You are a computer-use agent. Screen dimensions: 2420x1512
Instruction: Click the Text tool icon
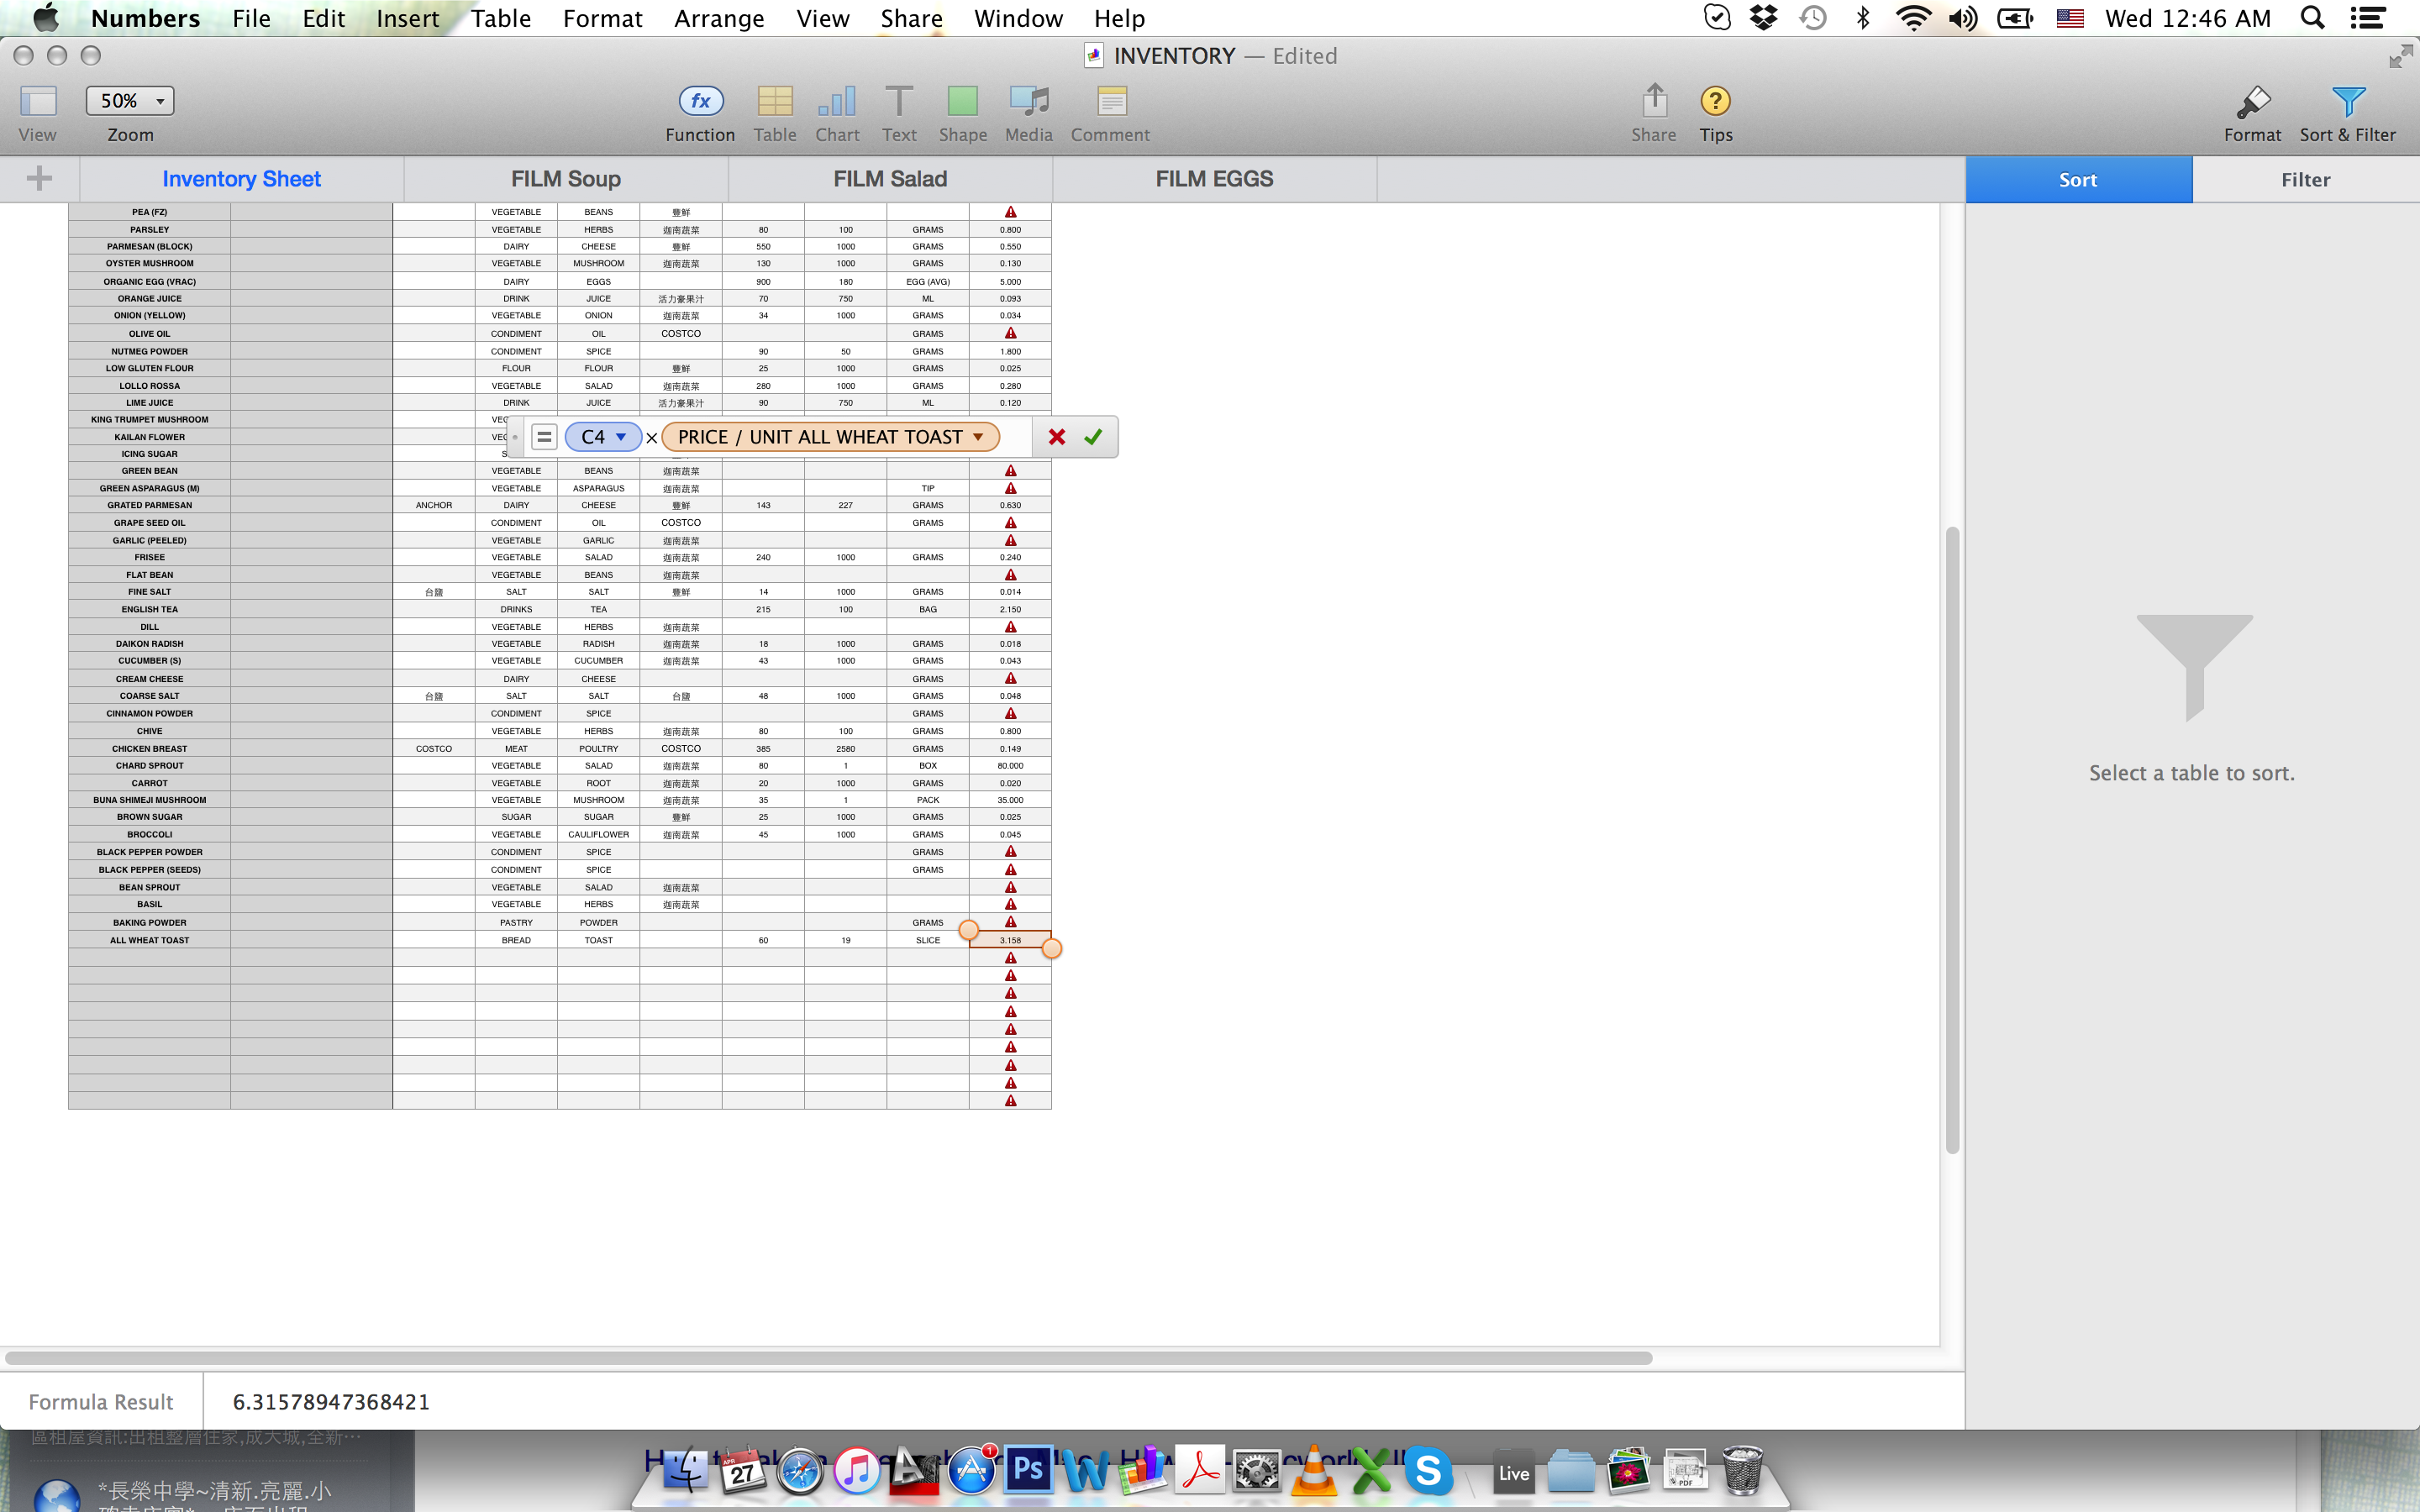pyautogui.click(x=898, y=101)
